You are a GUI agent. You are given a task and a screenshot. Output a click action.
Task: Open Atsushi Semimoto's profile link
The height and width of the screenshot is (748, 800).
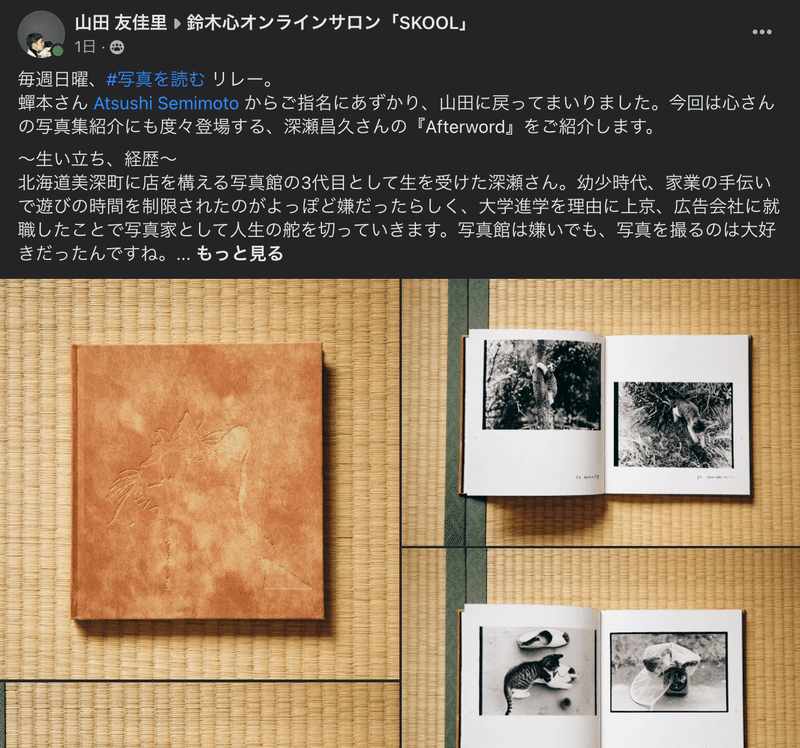click(x=166, y=103)
